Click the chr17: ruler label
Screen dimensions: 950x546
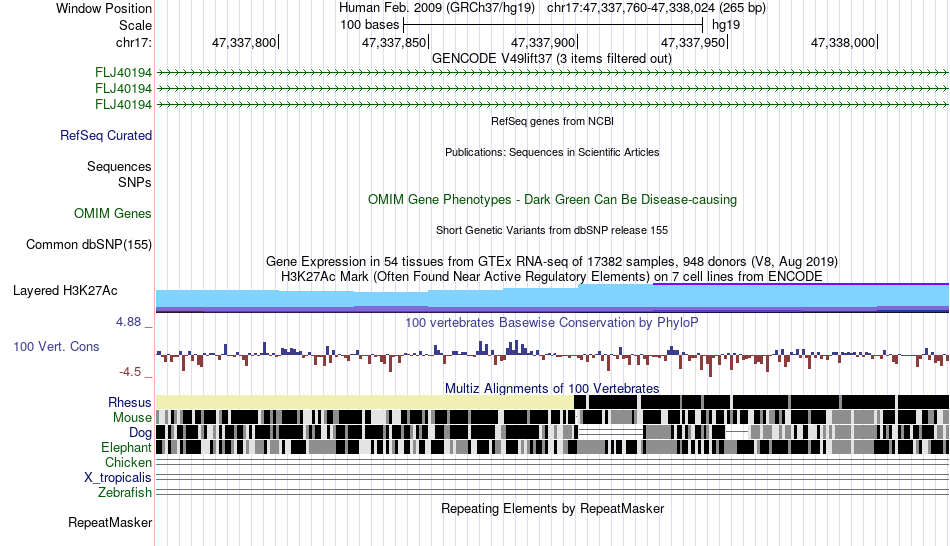[x=133, y=42]
